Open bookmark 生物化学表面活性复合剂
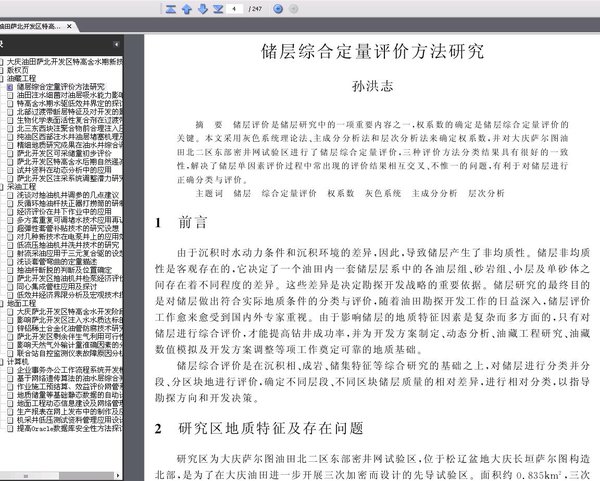The height and width of the screenshot is (481, 600). tap(70, 120)
